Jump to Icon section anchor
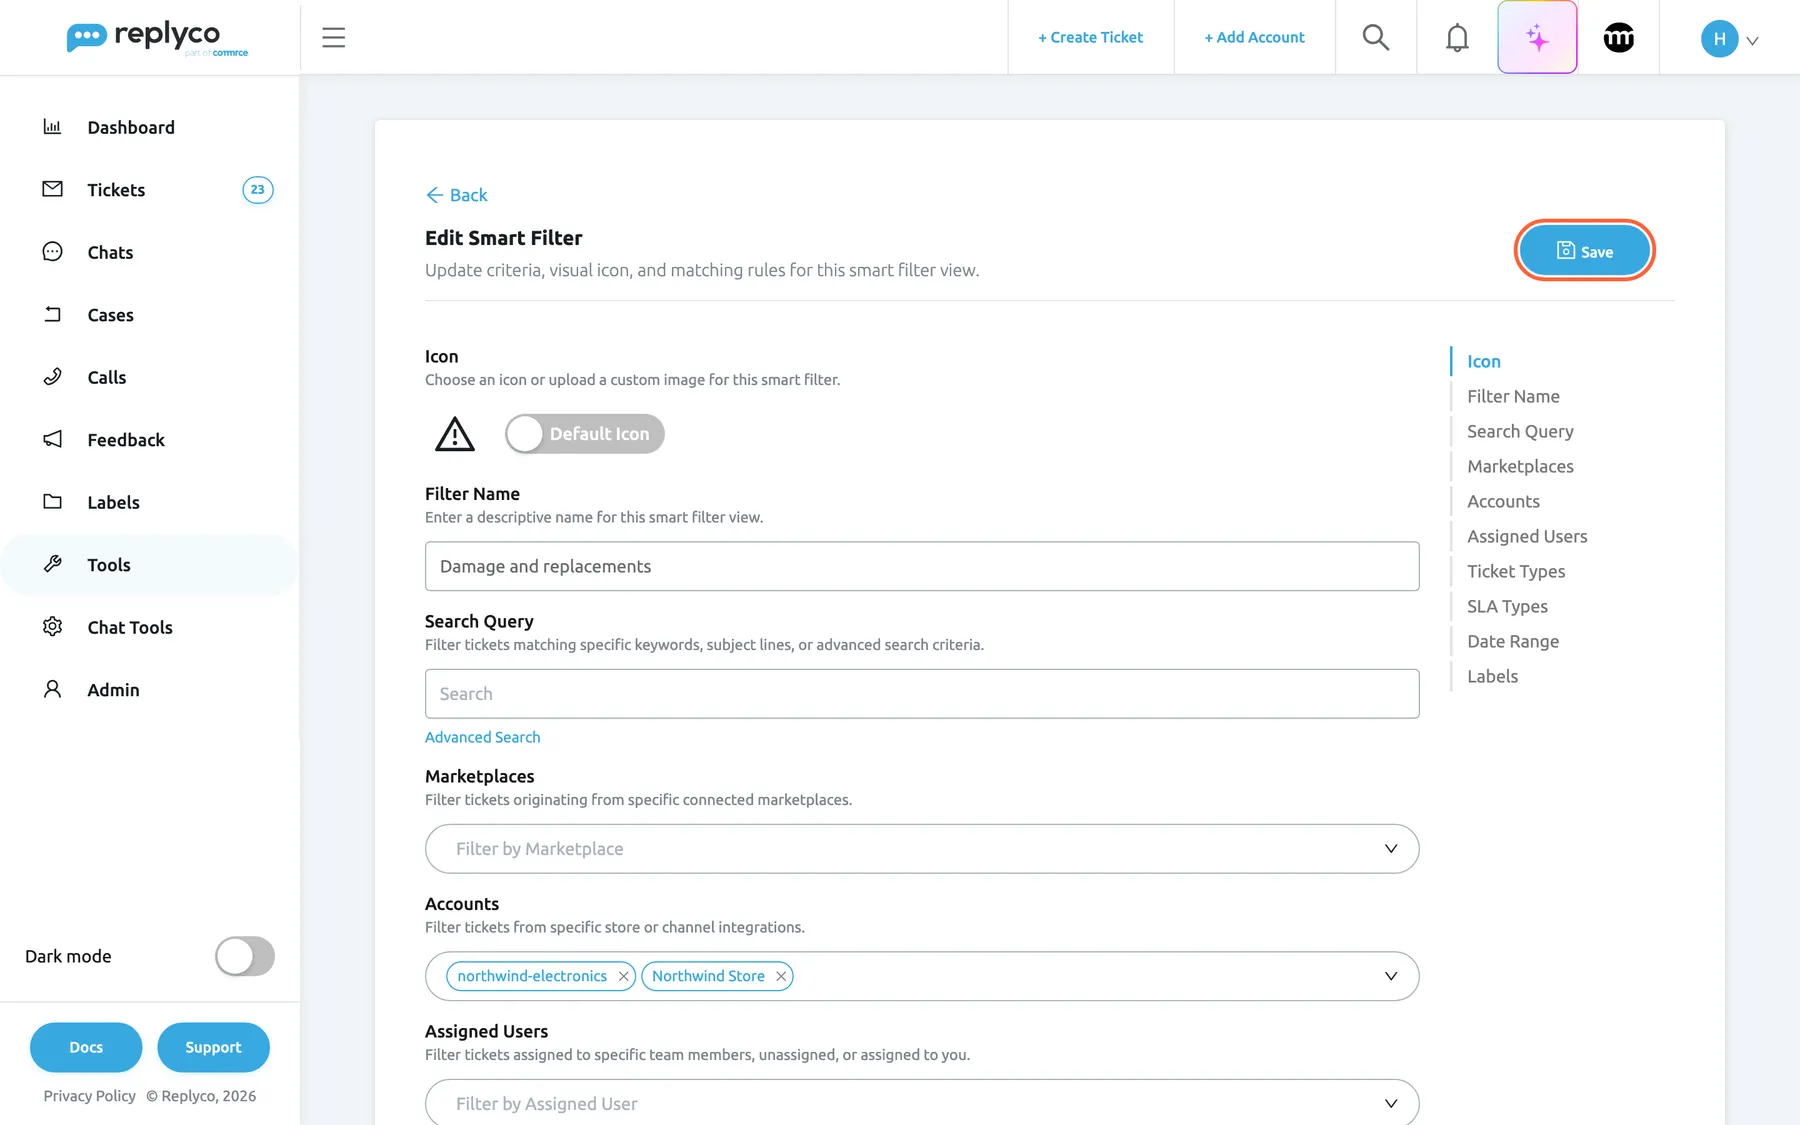The image size is (1800, 1125). coord(1484,362)
